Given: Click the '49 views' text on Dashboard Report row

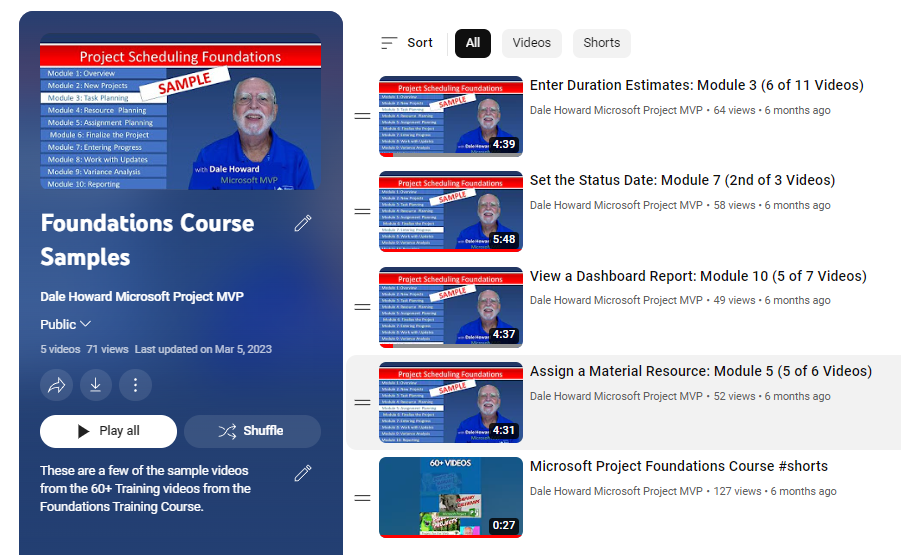Looking at the screenshot, I should 734,300.
